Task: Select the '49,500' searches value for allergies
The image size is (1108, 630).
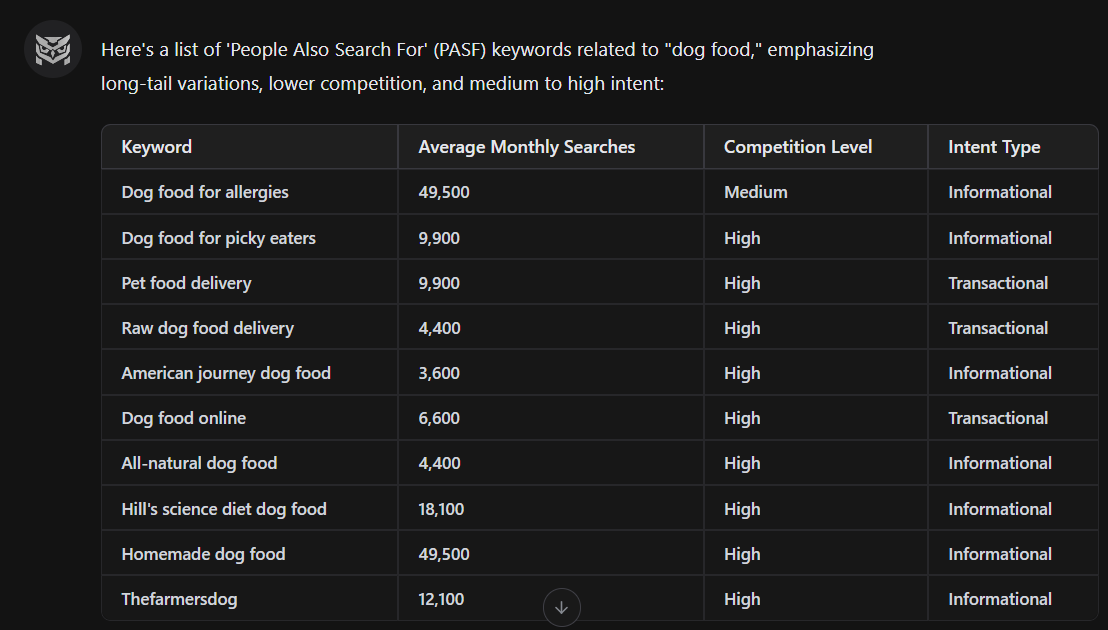Action: click(x=443, y=191)
